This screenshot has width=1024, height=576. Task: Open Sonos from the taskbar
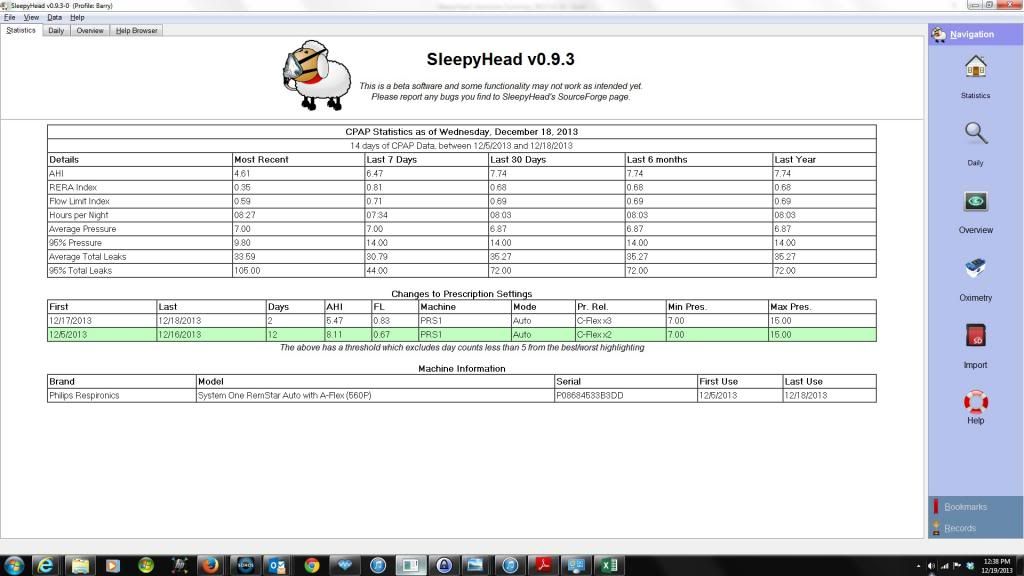245,565
